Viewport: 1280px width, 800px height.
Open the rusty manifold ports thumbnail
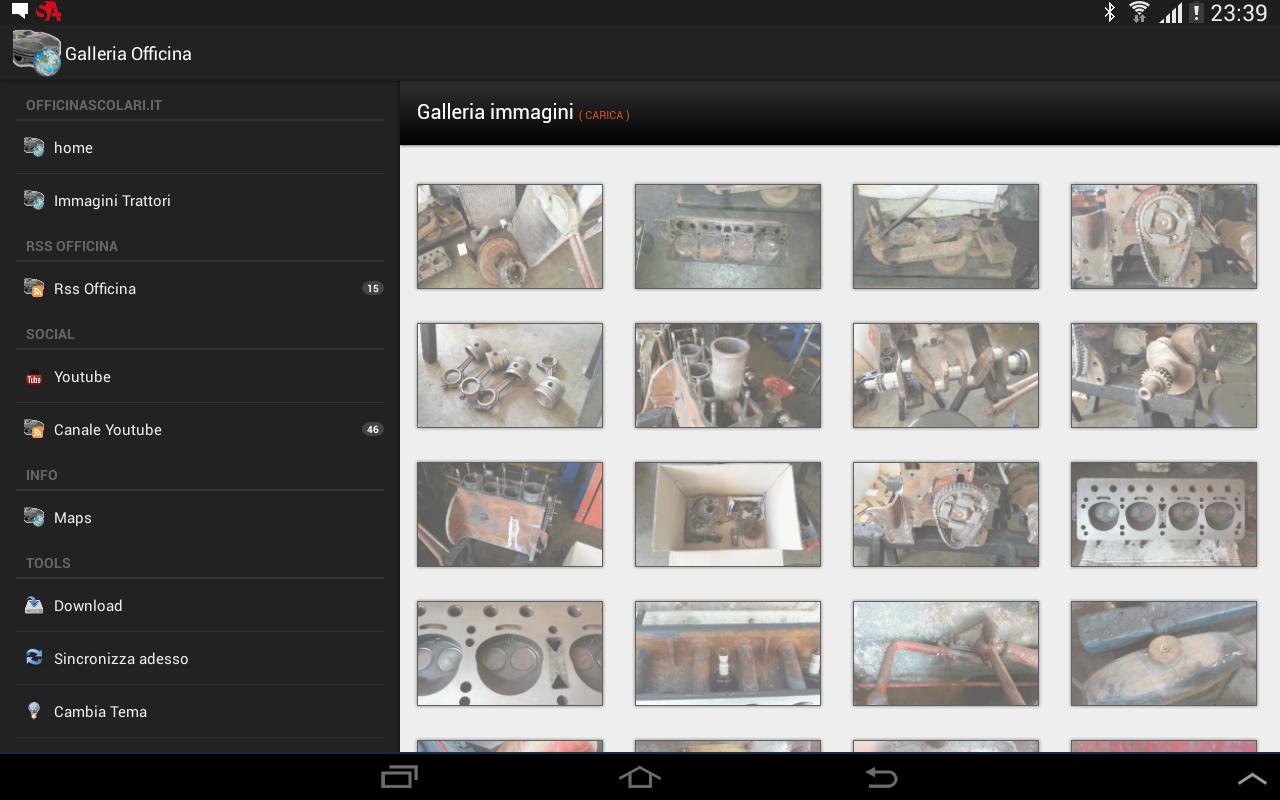coord(728,653)
